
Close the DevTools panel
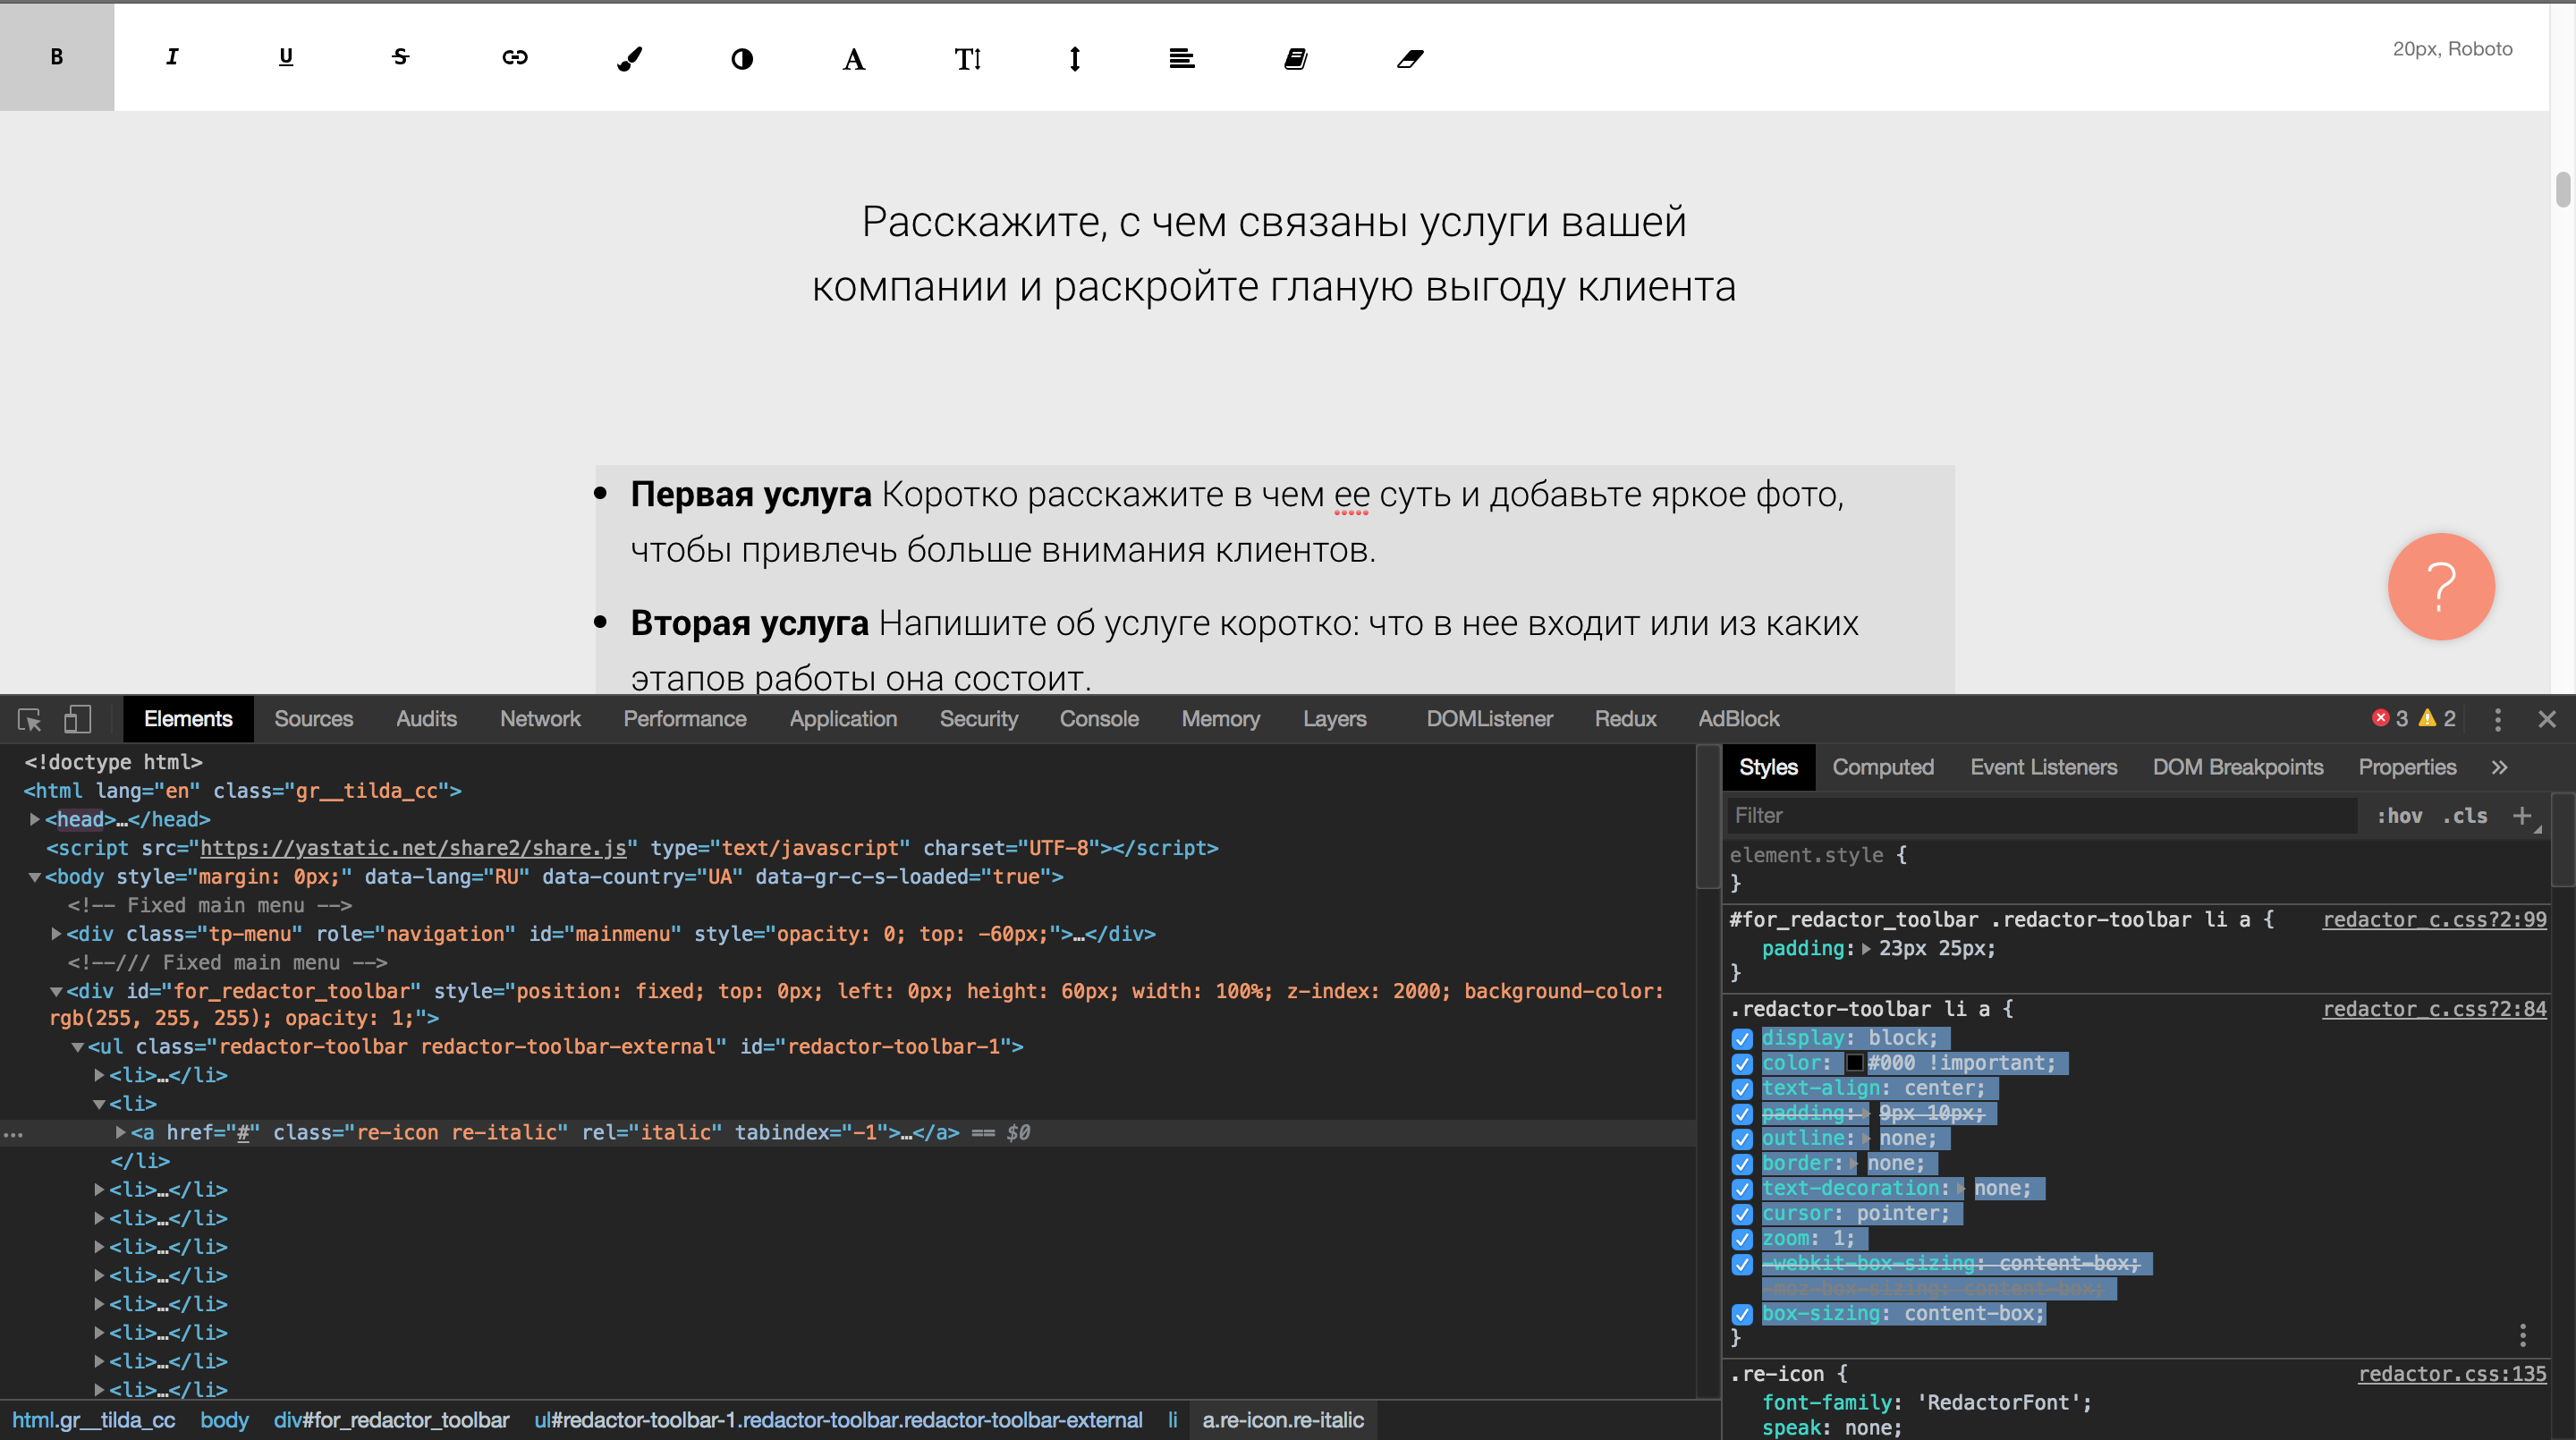(2547, 719)
